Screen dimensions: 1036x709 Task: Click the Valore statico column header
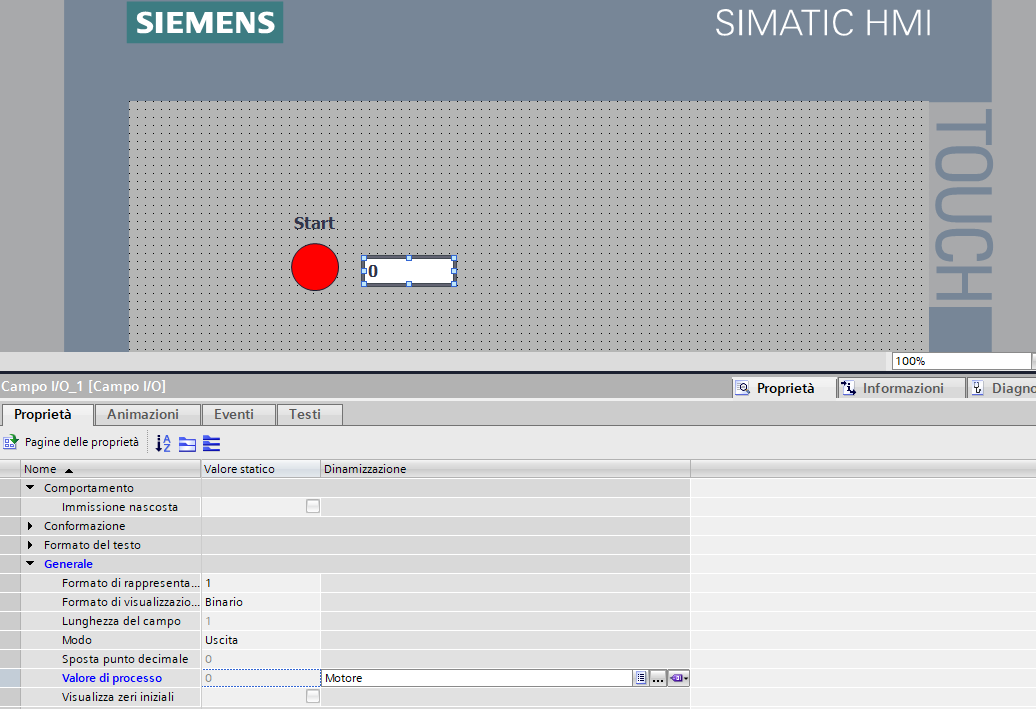pyautogui.click(x=260, y=469)
